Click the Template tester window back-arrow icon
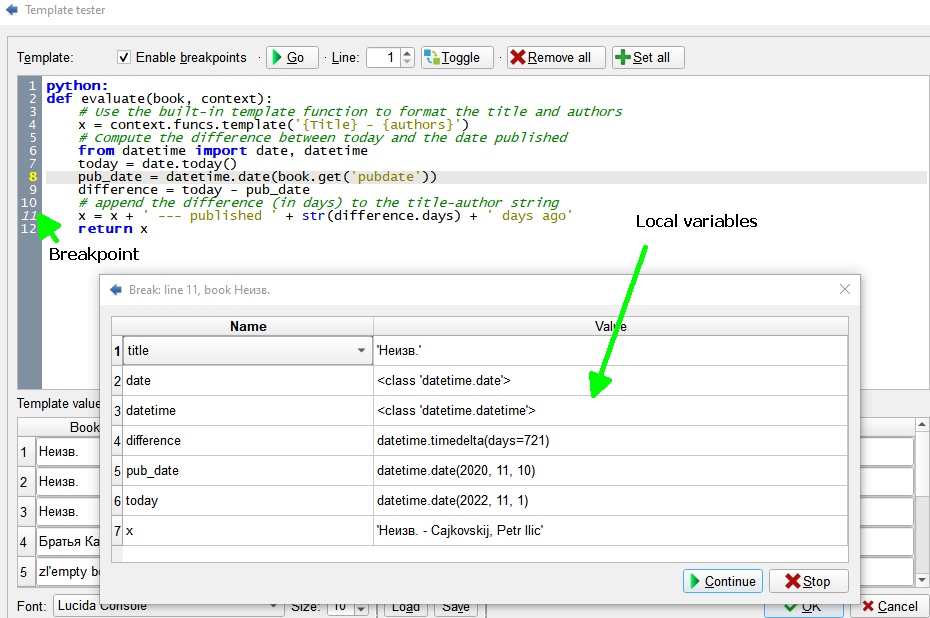 [x=12, y=10]
